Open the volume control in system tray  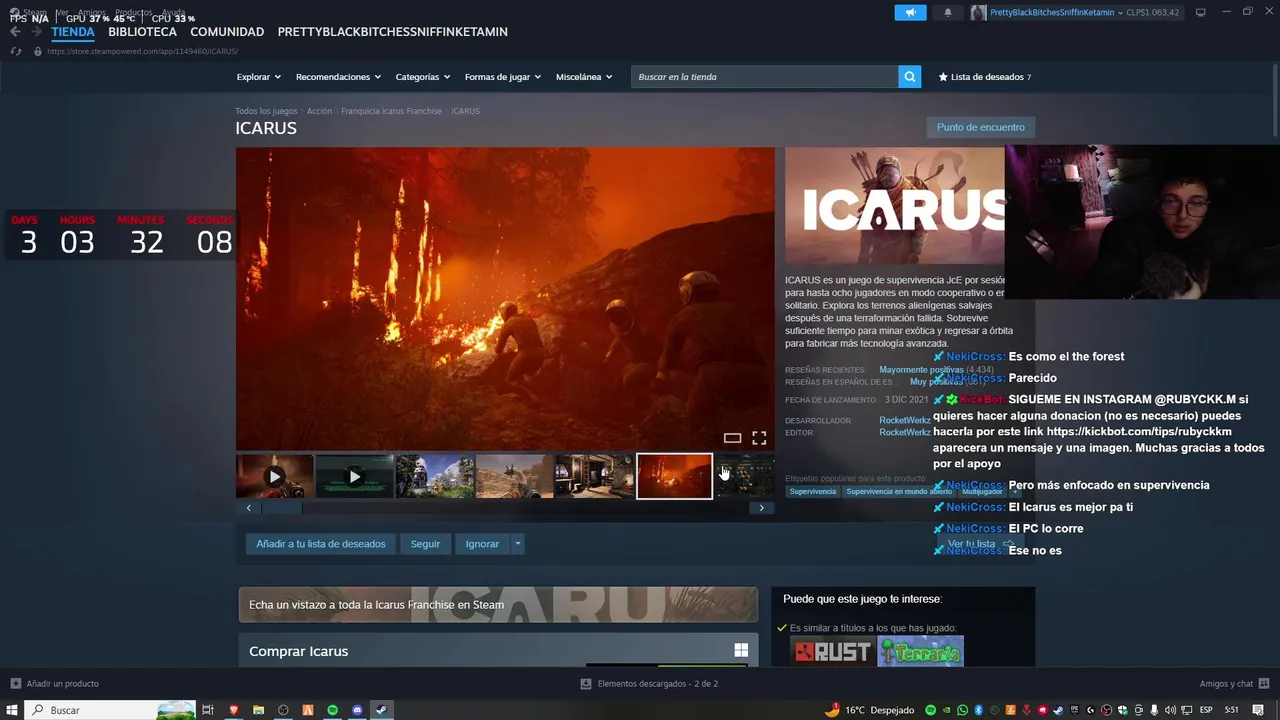click(x=1170, y=710)
